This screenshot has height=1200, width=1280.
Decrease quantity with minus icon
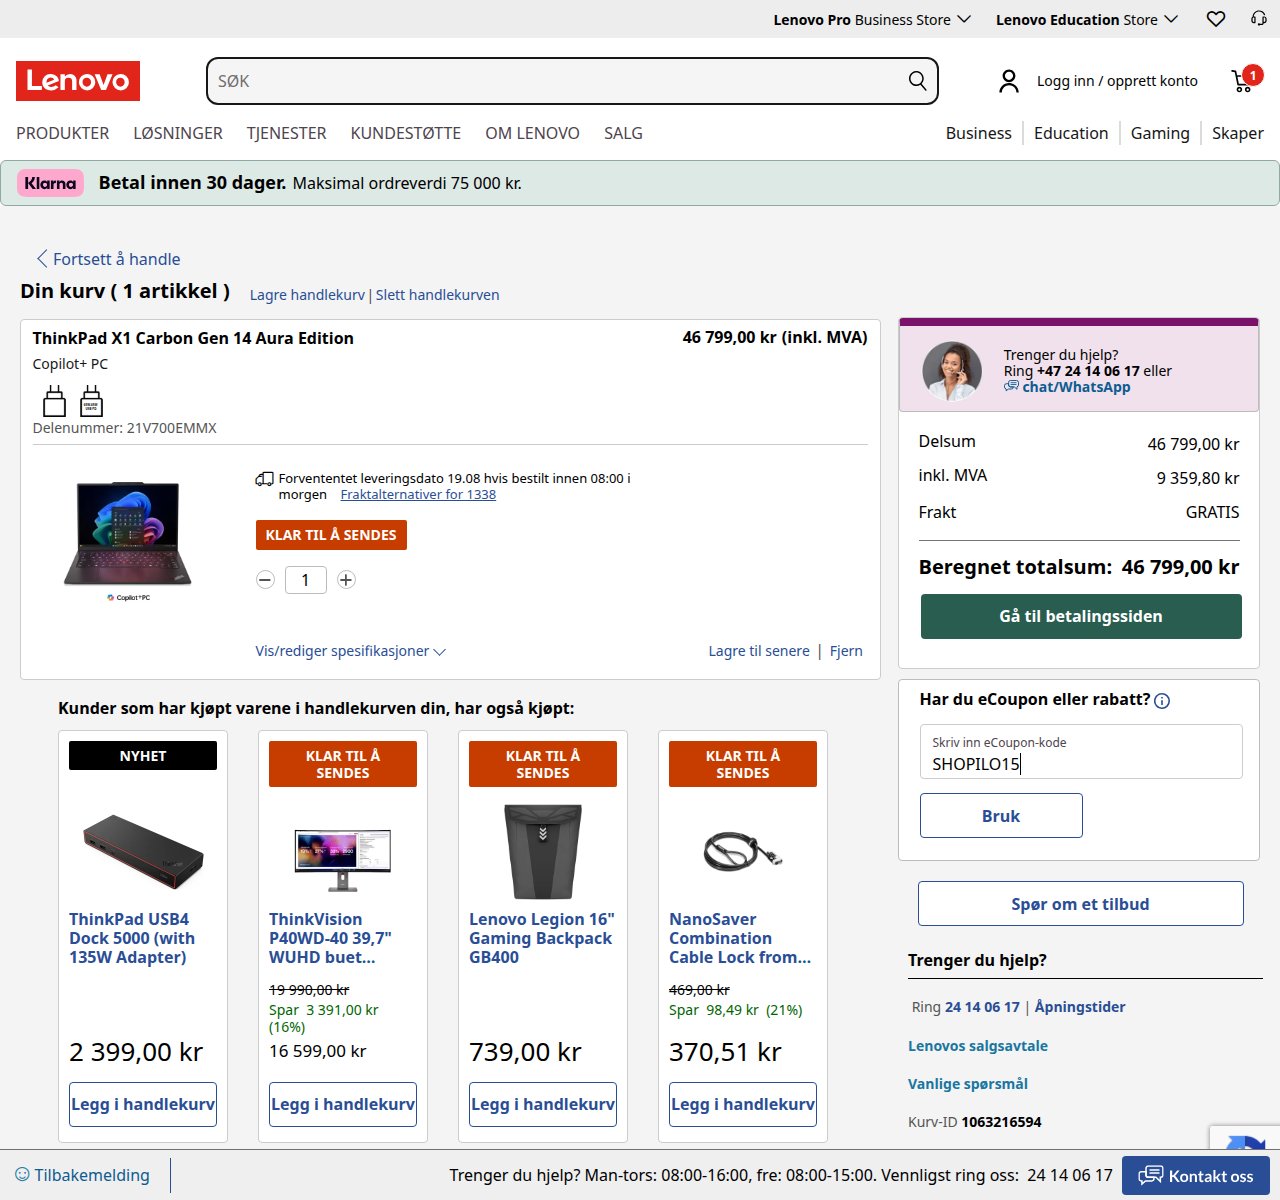point(265,580)
